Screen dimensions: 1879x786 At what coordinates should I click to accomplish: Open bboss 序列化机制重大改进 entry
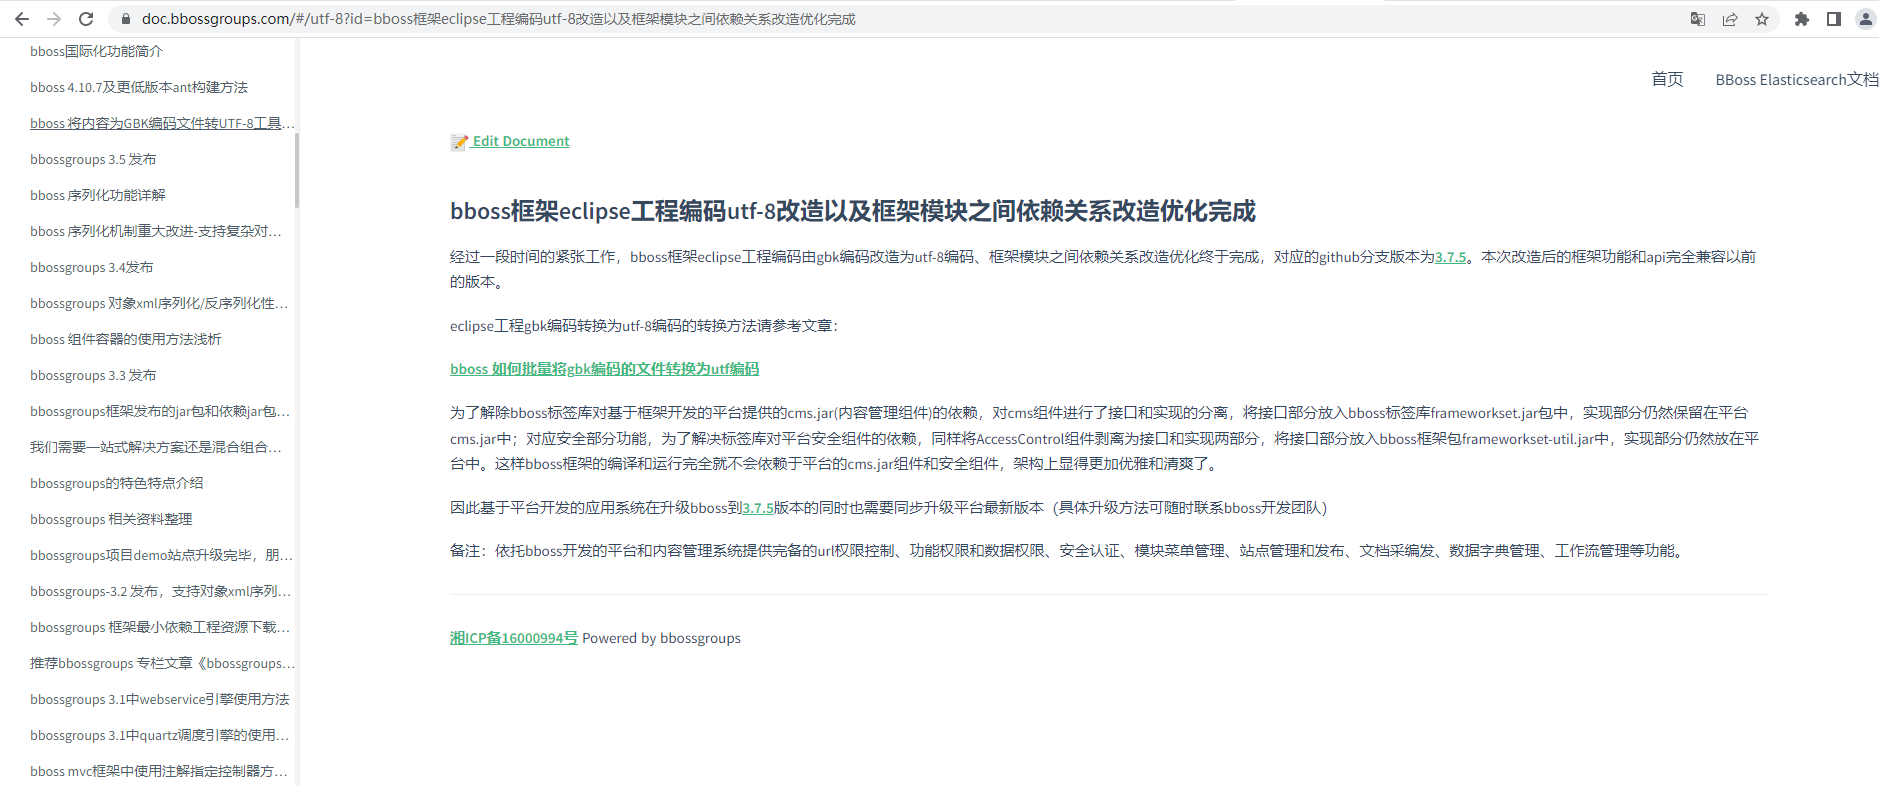(x=156, y=231)
